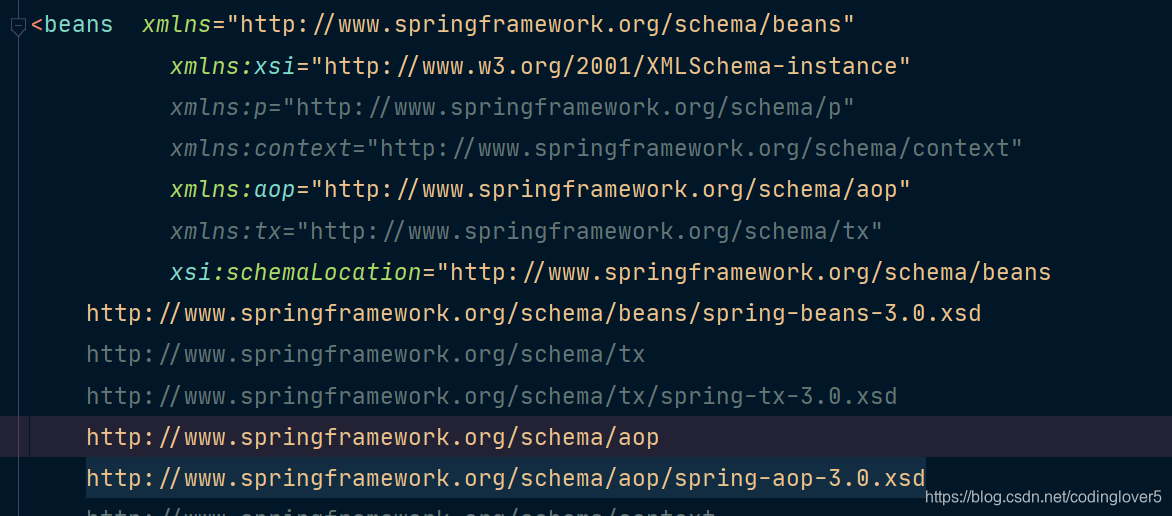Select the greyed xmlns:p namespace line
This screenshot has height=516, width=1172.
tap(512, 108)
